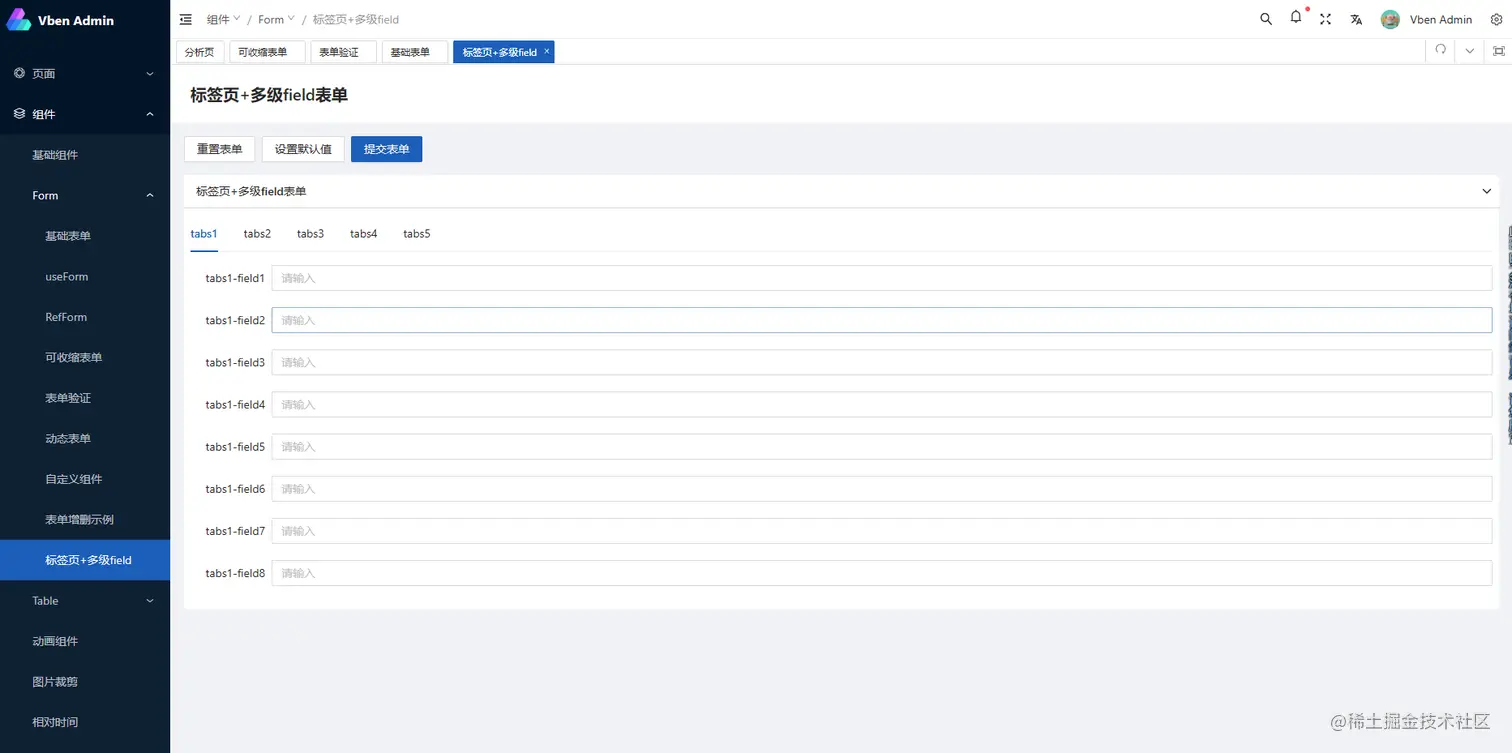The height and width of the screenshot is (753, 1512).
Task: Open the tab bar dropdown arrow
Action: click(1469, 51)
